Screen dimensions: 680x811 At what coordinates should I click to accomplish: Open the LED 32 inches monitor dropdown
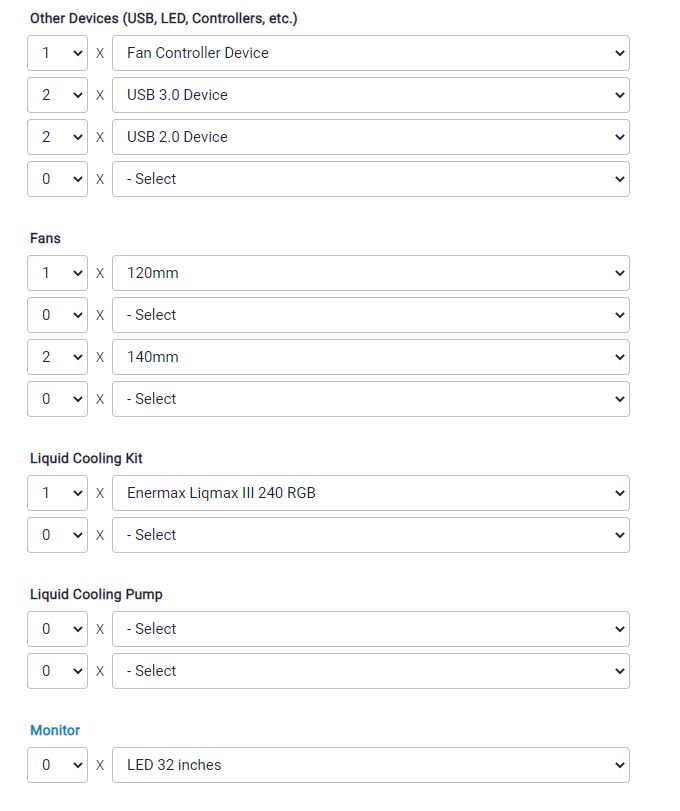[x=370, y=764]
